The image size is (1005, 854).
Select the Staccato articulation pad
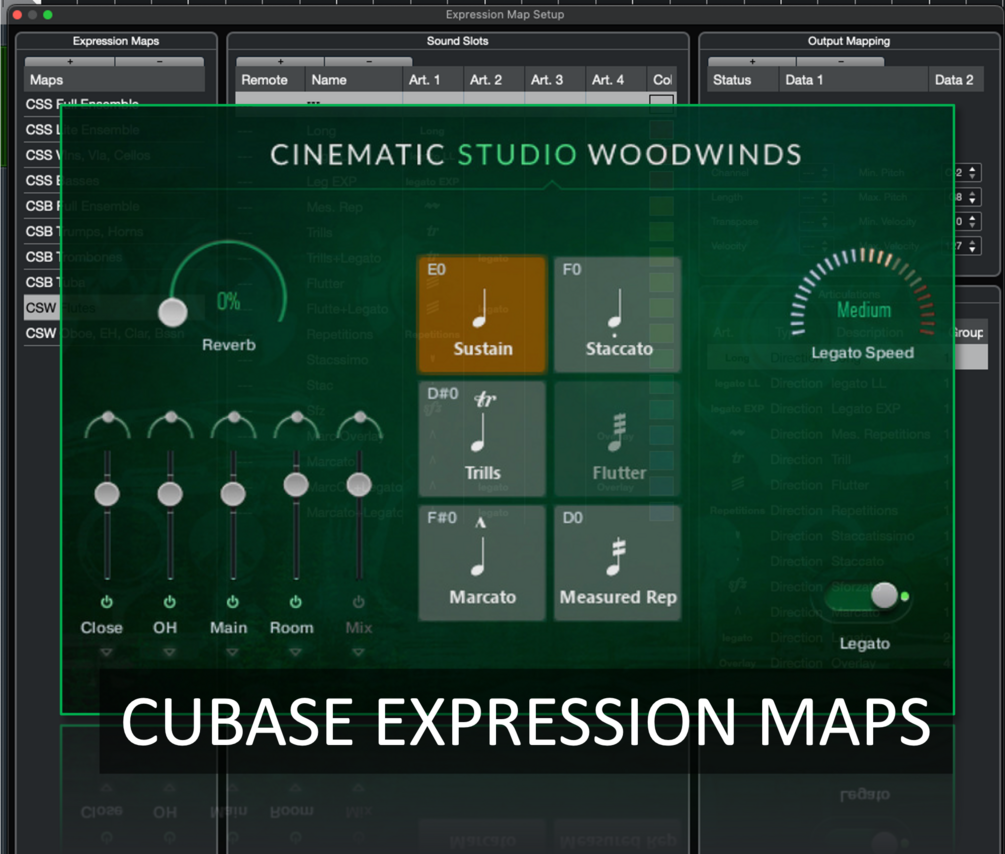[617, 314]
